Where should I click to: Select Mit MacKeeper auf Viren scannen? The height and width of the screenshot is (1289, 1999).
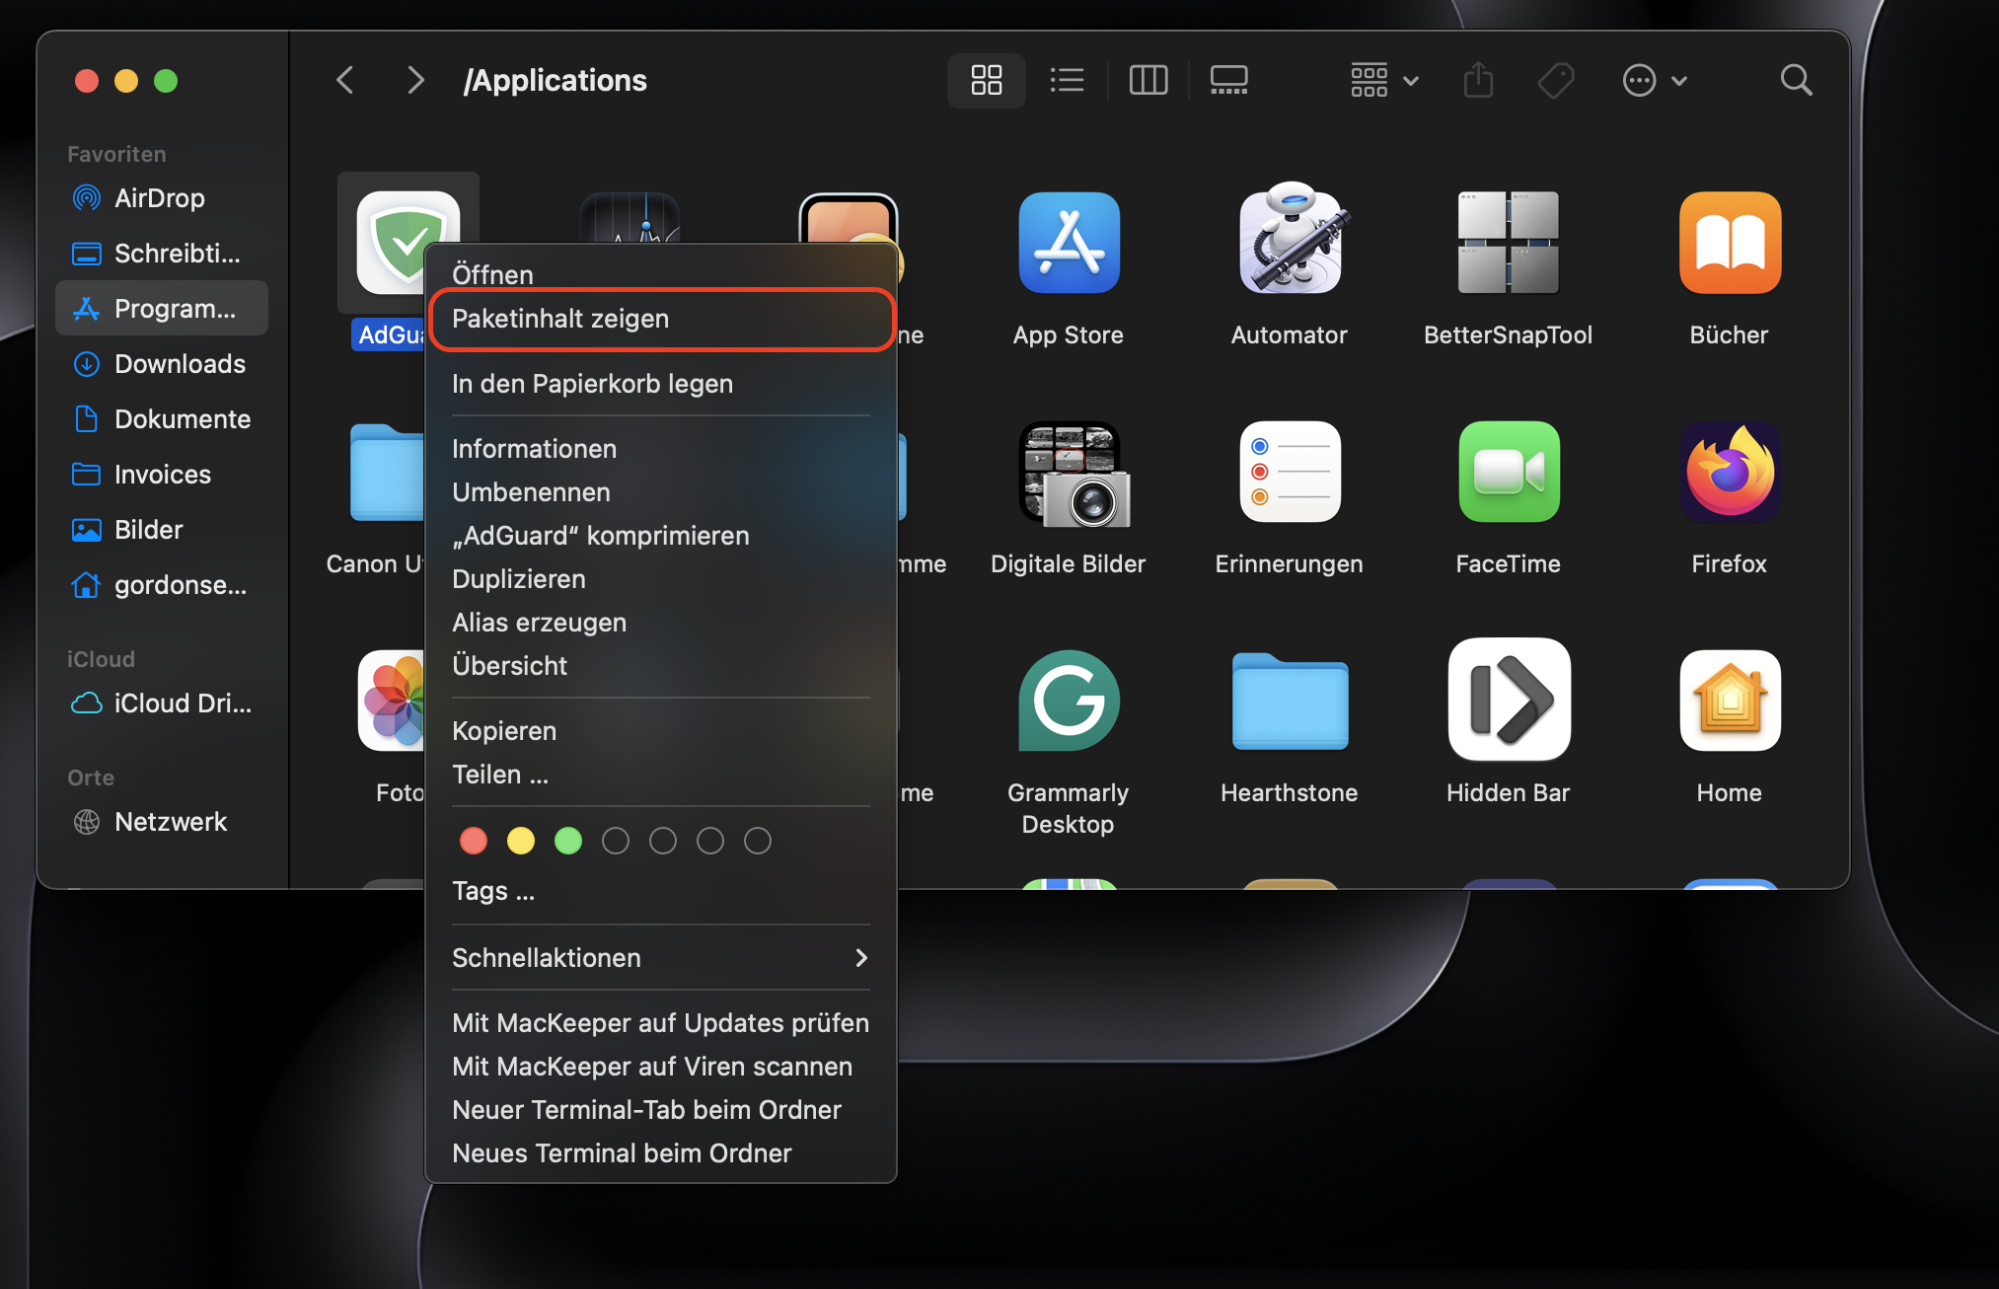661,1067
